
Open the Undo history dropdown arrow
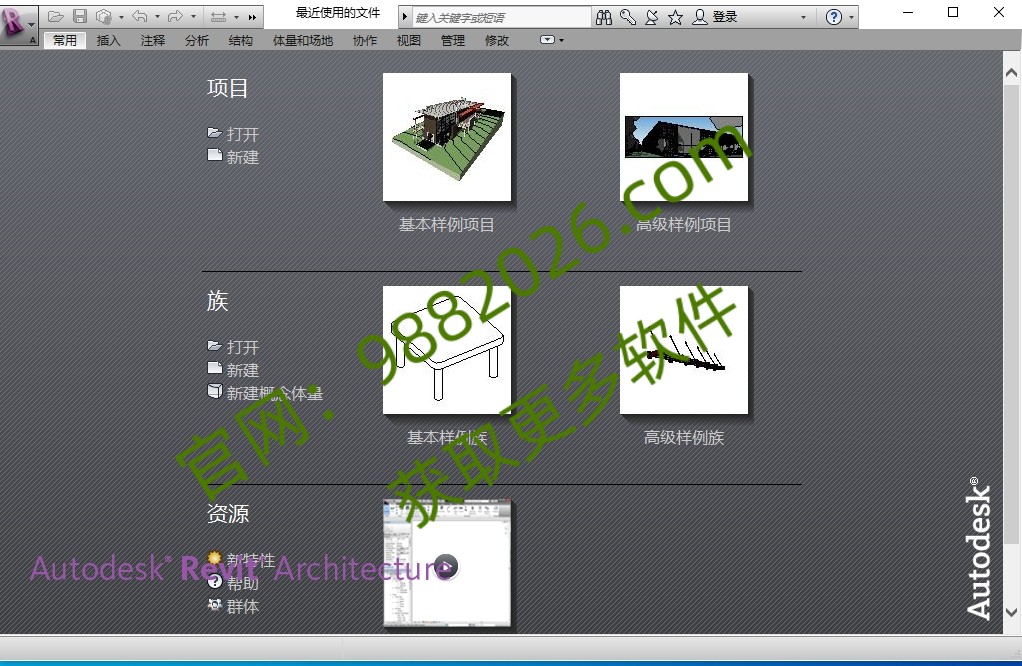tap(157, 17)
